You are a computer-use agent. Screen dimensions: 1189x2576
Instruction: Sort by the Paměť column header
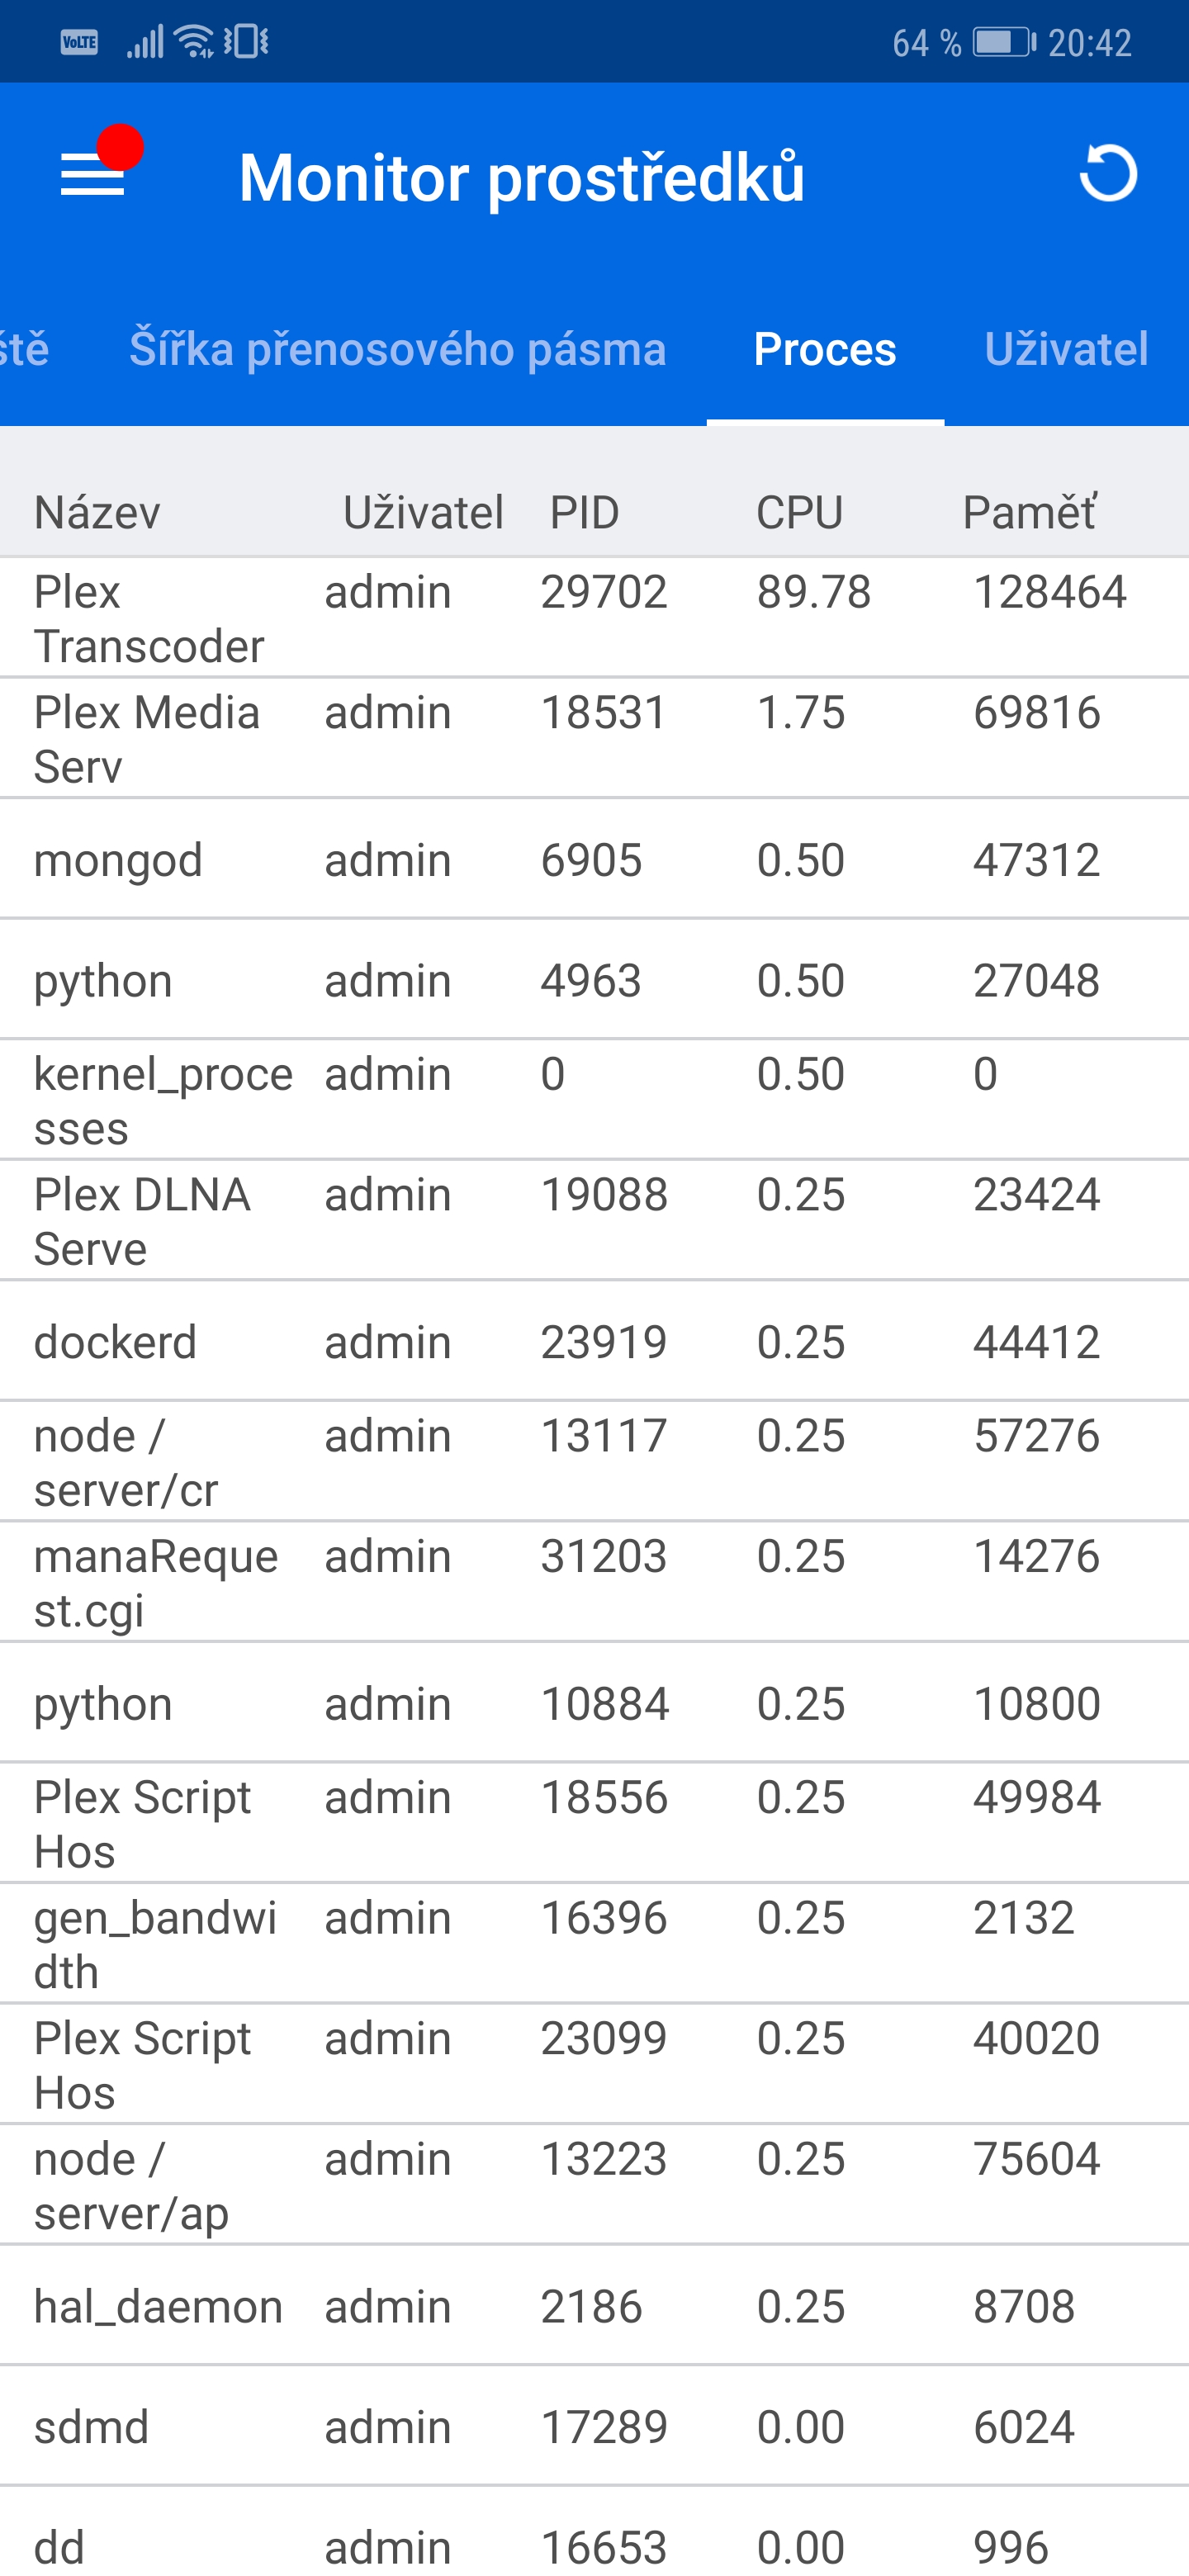1029,513
